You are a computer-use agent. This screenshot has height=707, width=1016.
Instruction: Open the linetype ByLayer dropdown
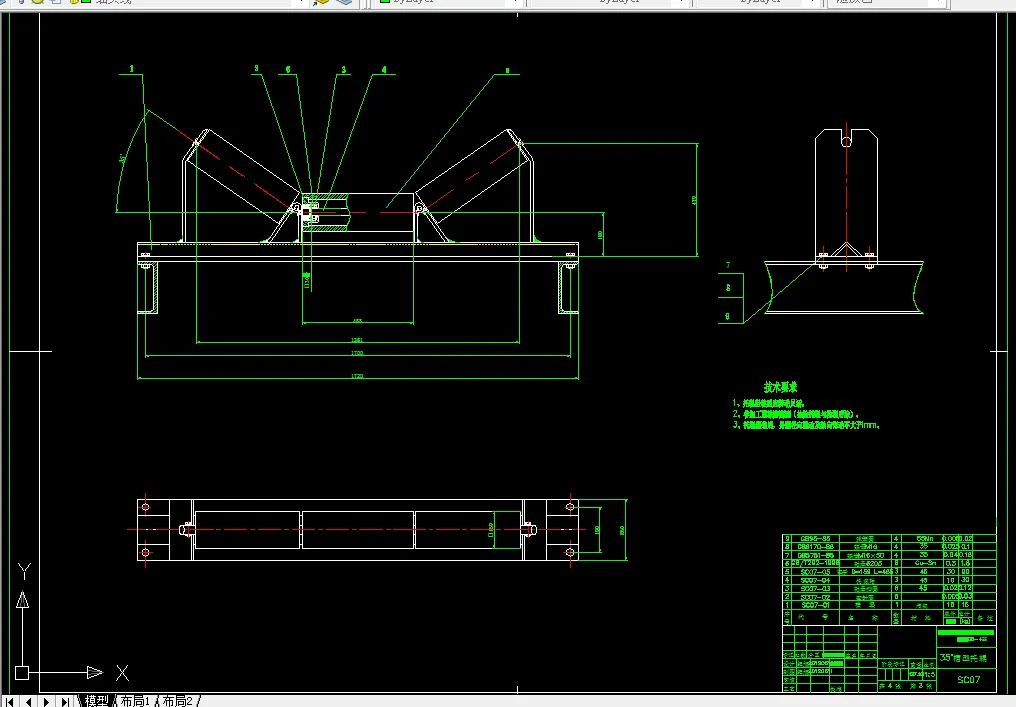(680, 3)
